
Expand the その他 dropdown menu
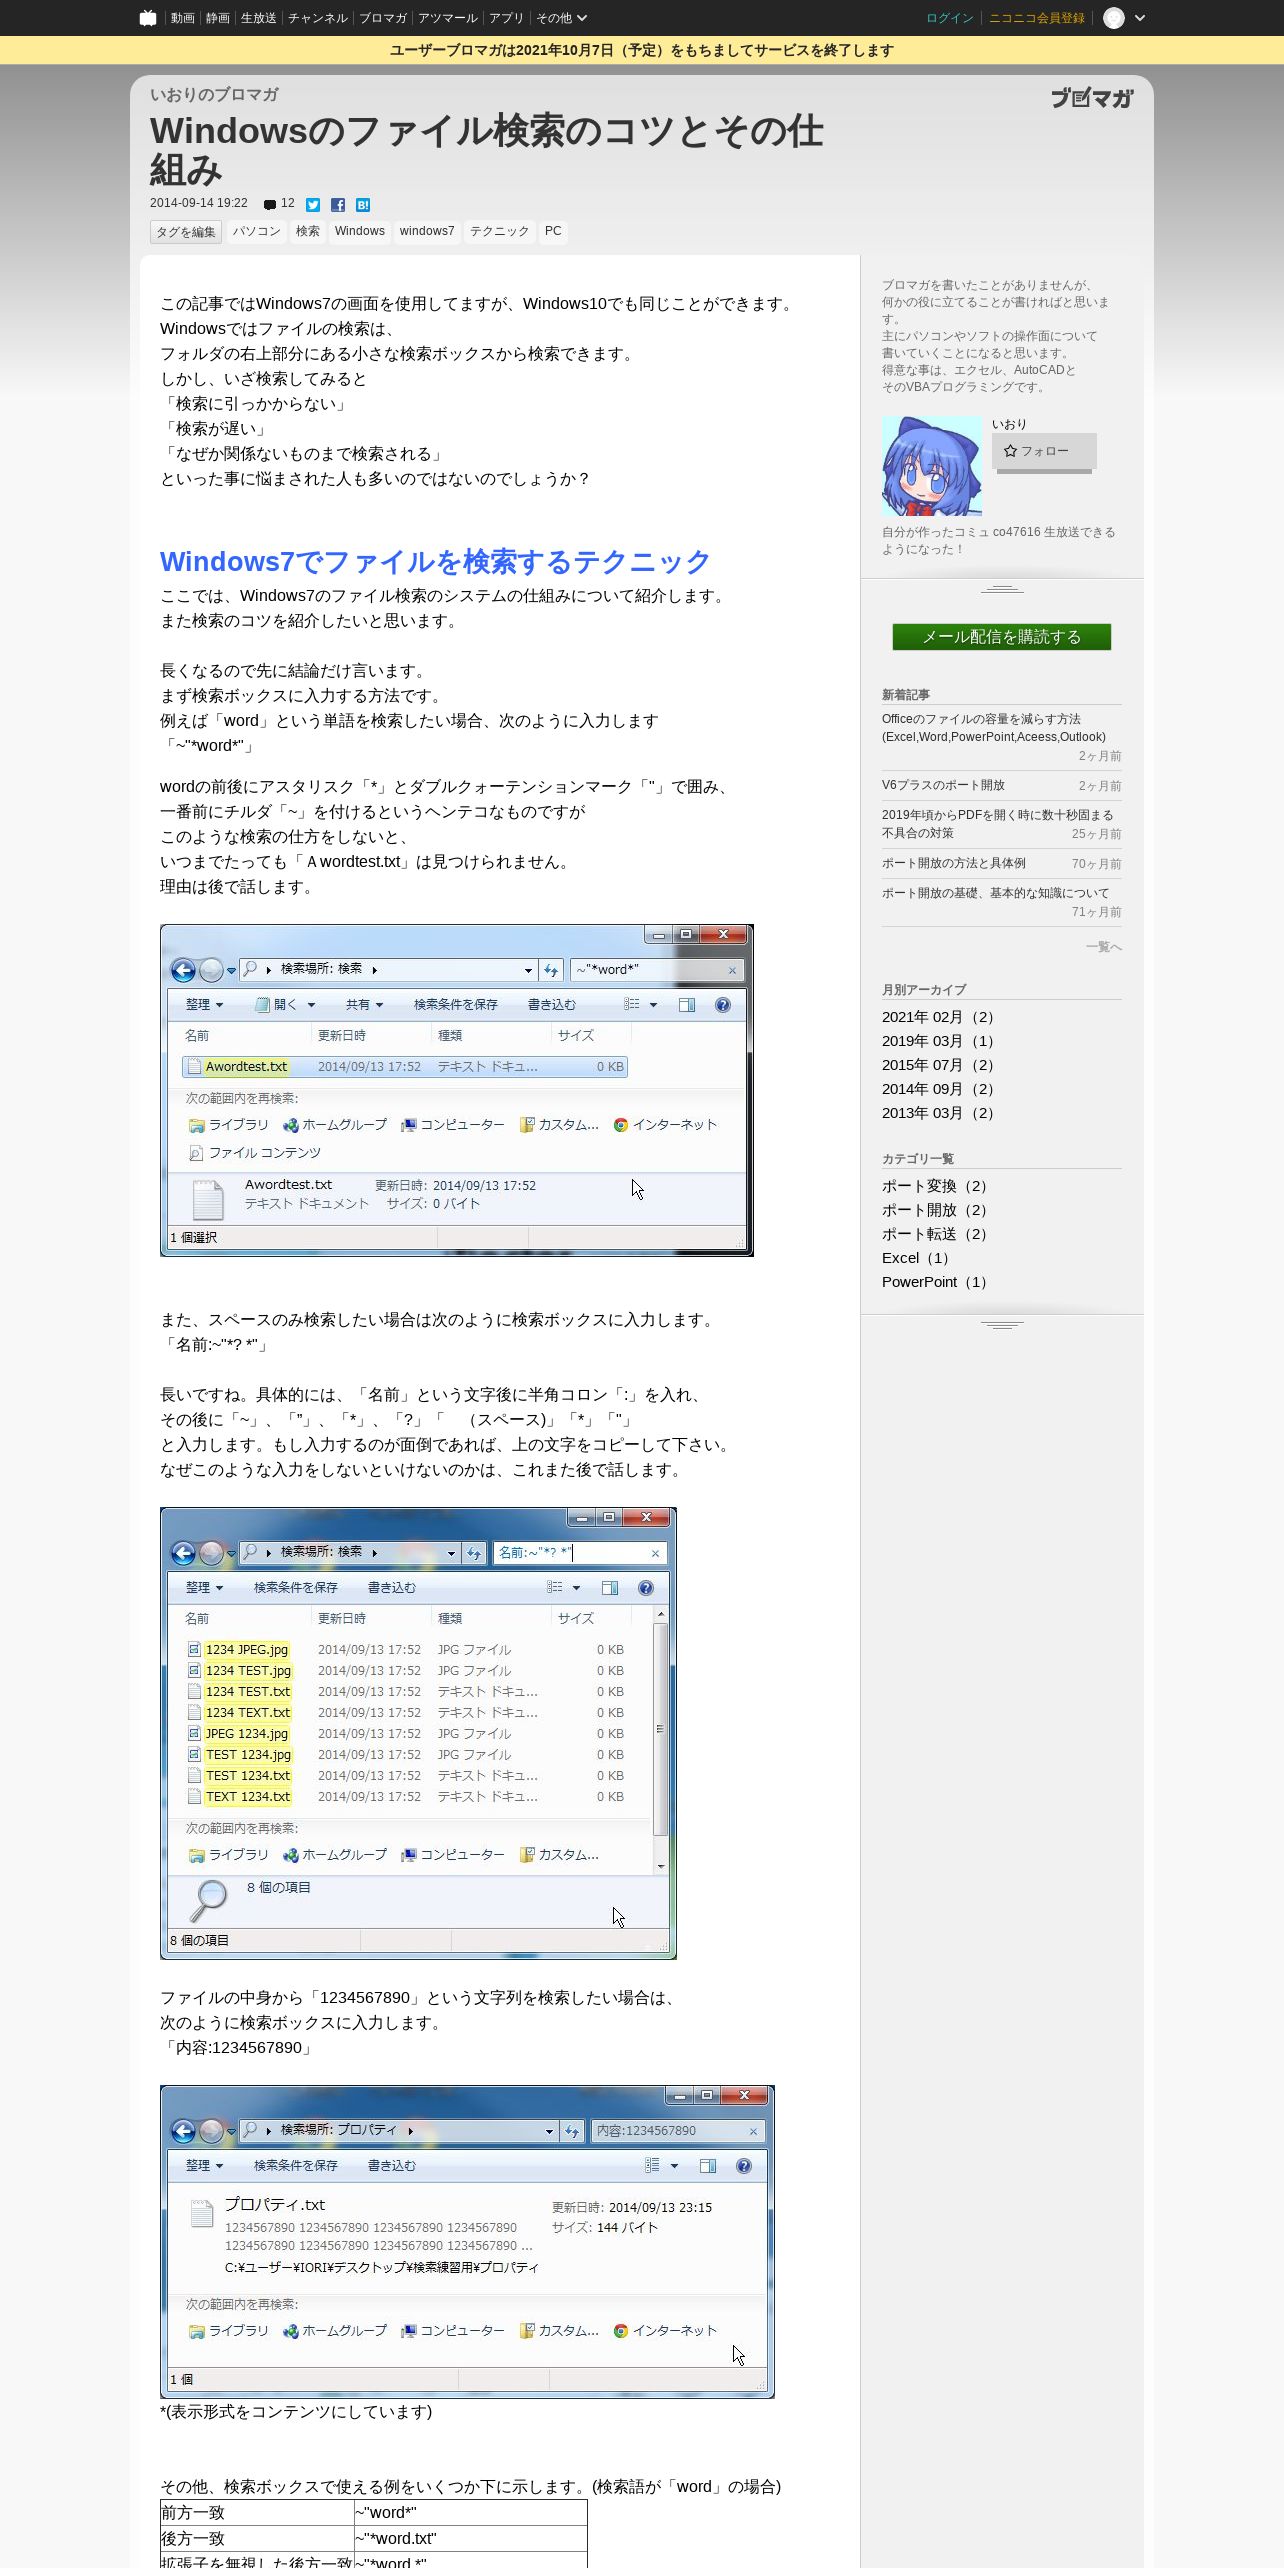point(561,18)
